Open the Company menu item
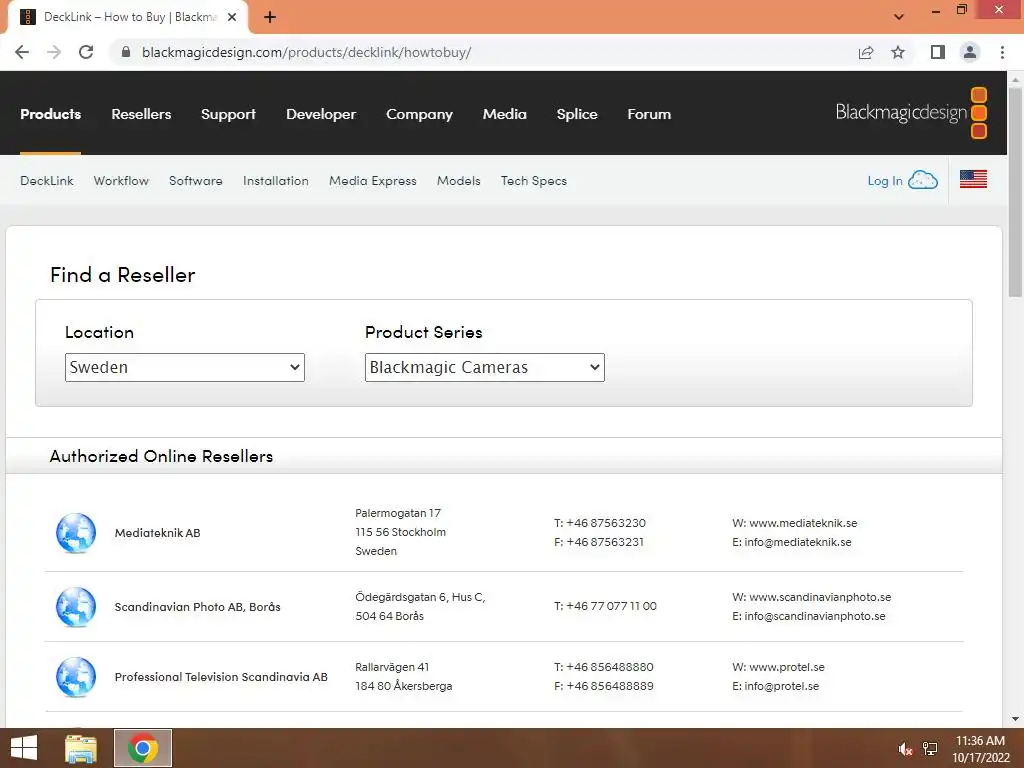This screenshot has width=1024, height=768. click(419, 114)
